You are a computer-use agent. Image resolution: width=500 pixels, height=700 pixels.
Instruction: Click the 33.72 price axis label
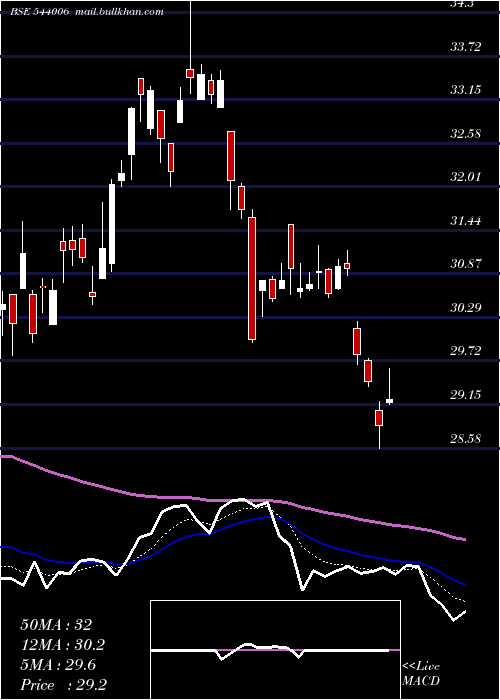coord(466,46)
